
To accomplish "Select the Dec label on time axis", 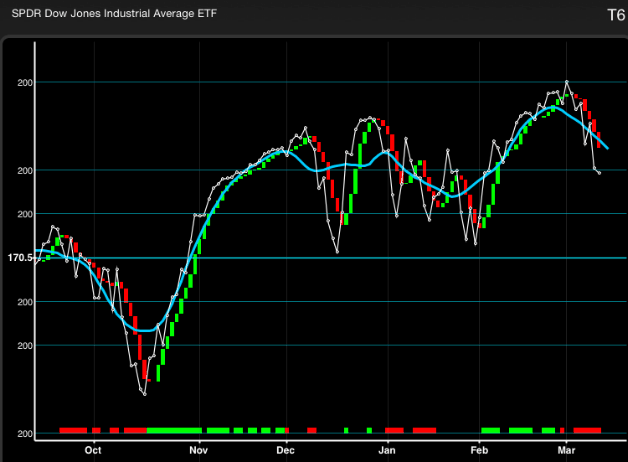I will (x=286, y=450).
